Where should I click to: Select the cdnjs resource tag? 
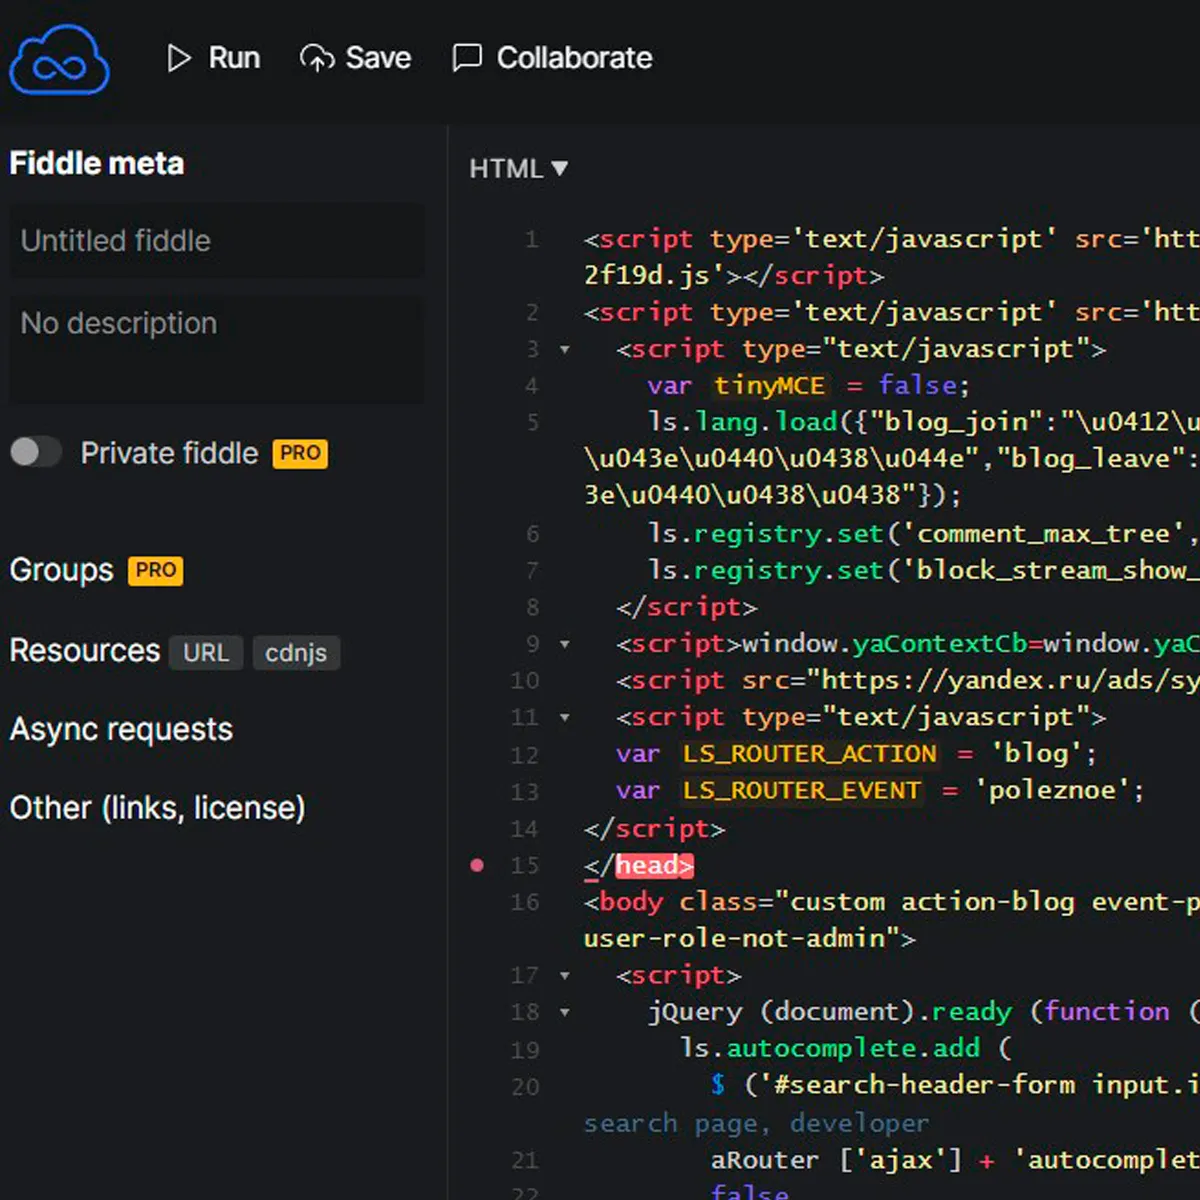click(x=296, y=652)
